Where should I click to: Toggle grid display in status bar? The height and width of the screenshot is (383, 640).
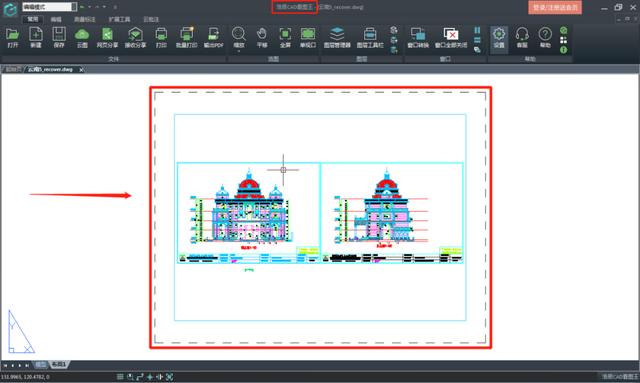tap(120, 377)
